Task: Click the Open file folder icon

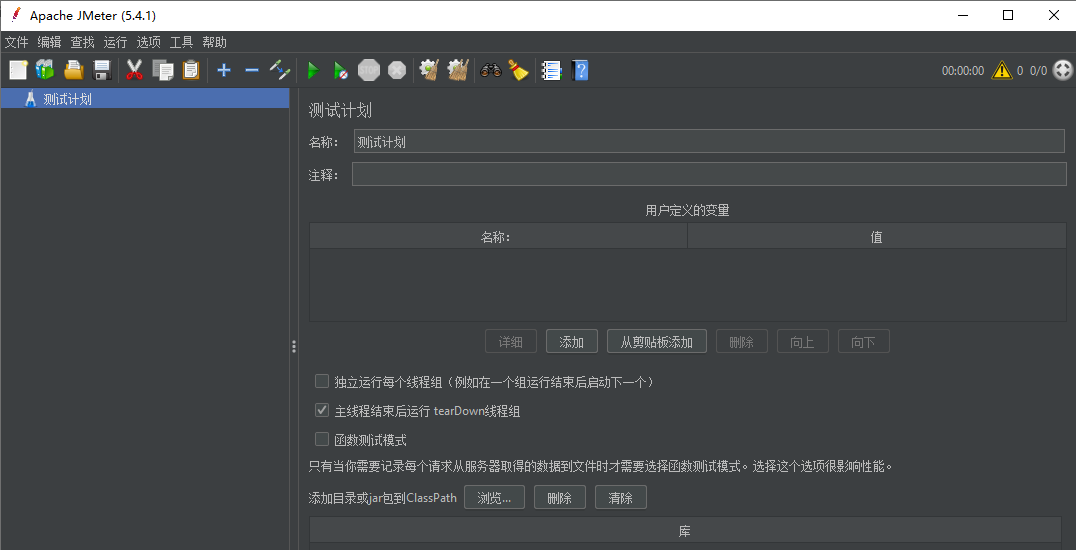Action: 73,70
